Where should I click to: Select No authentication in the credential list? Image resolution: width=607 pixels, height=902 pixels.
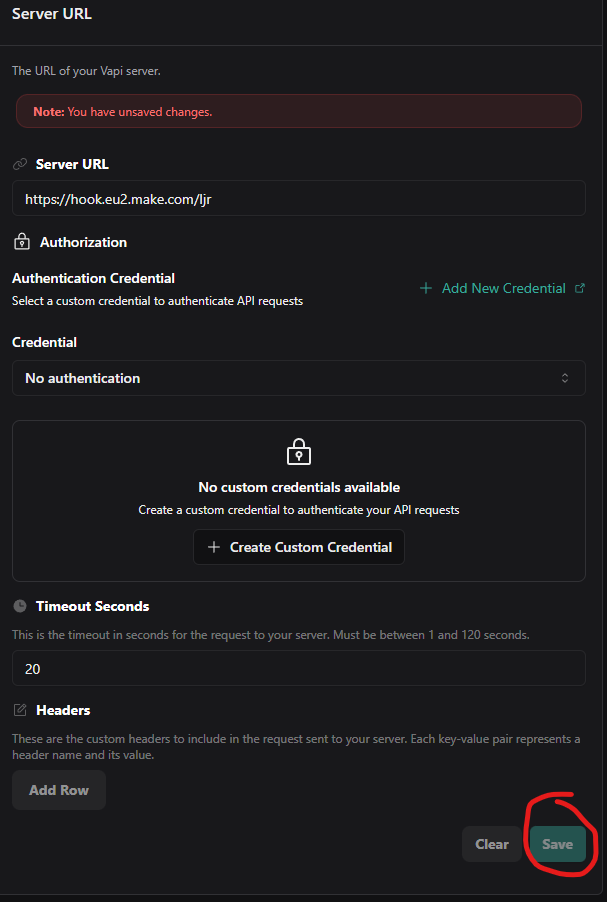click(x=82, y=378)
